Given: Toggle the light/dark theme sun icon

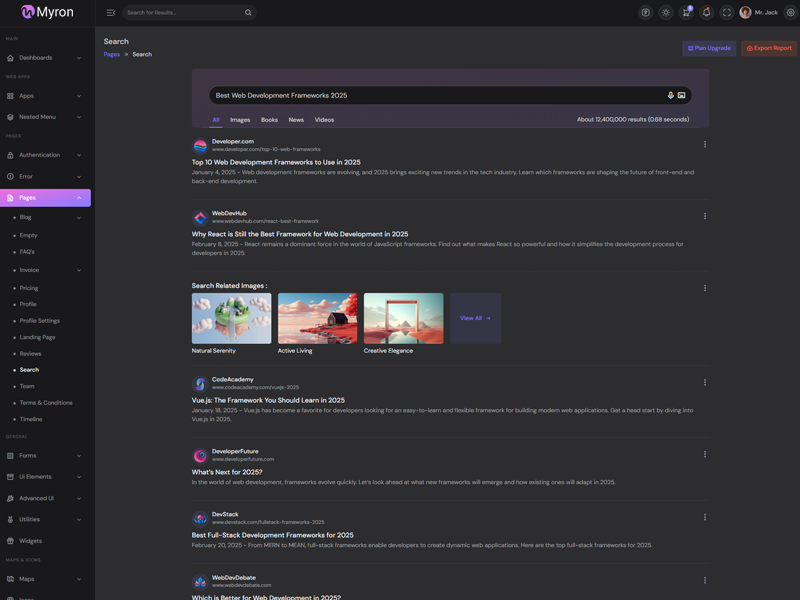Looking at the screenshot, I should pos(666,13).
